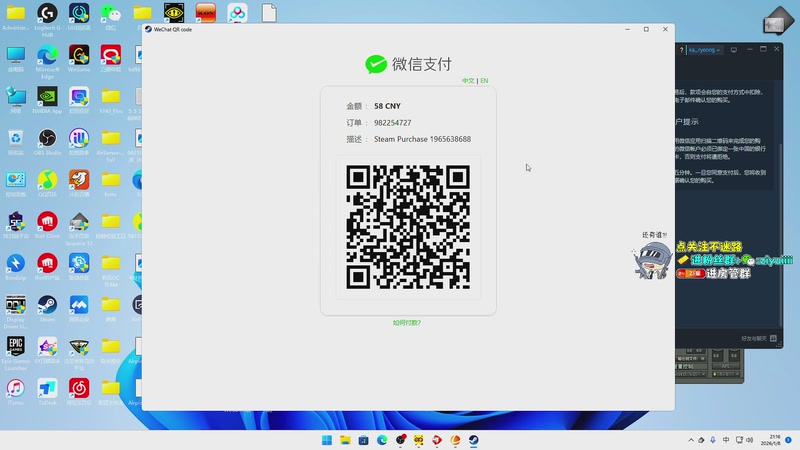Open iTunes desktop shortcut
Viewport: 800px width, 450px height.
[16, 392]
